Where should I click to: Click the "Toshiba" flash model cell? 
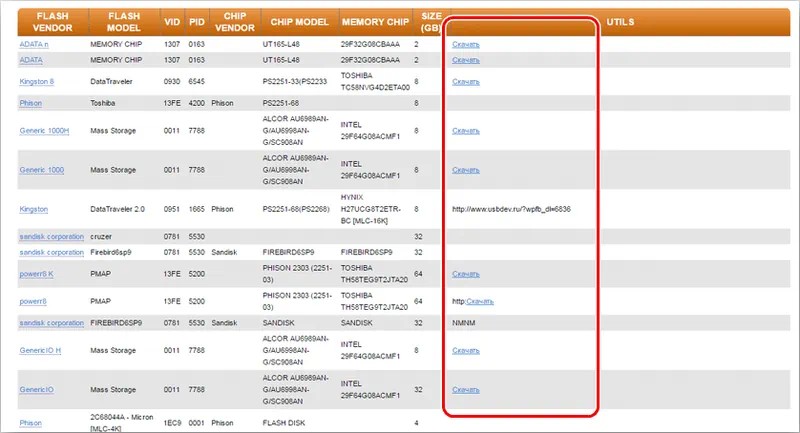[103, 103]
